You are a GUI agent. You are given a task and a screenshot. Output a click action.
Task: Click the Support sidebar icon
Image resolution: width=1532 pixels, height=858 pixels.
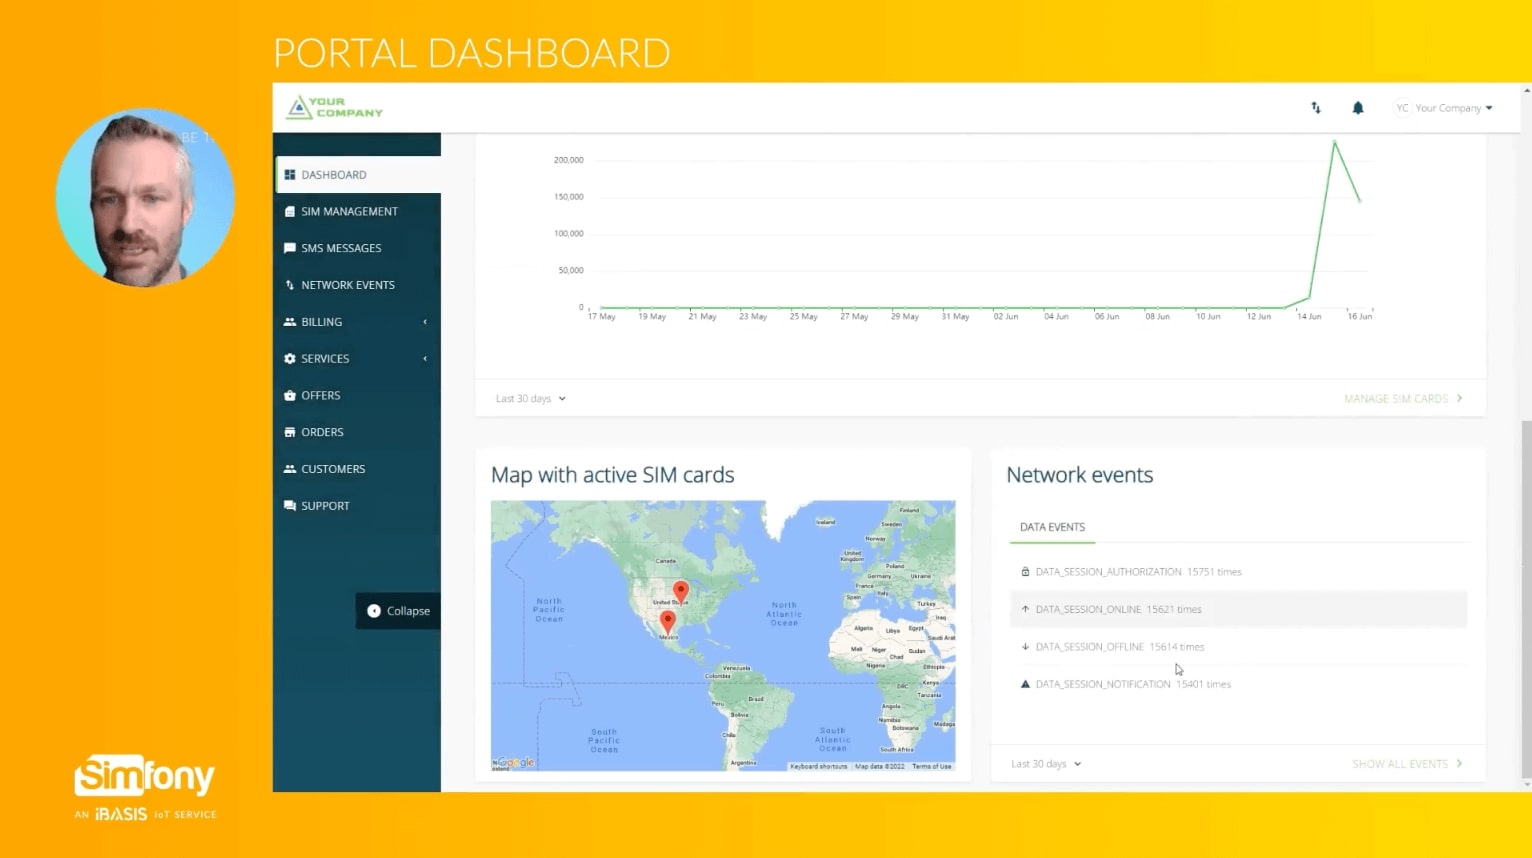(x=290, y=505)
